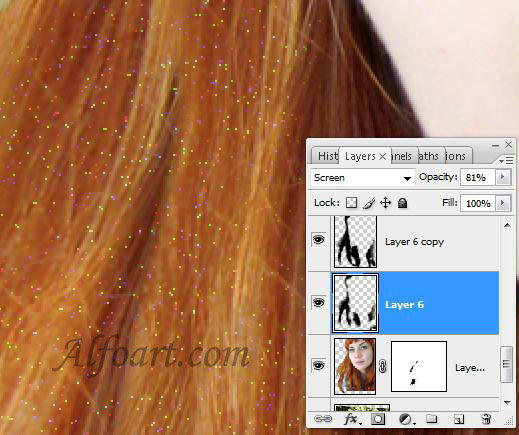Click the Opacity 81% field
The image size is (519, 435).
point(478,177)
